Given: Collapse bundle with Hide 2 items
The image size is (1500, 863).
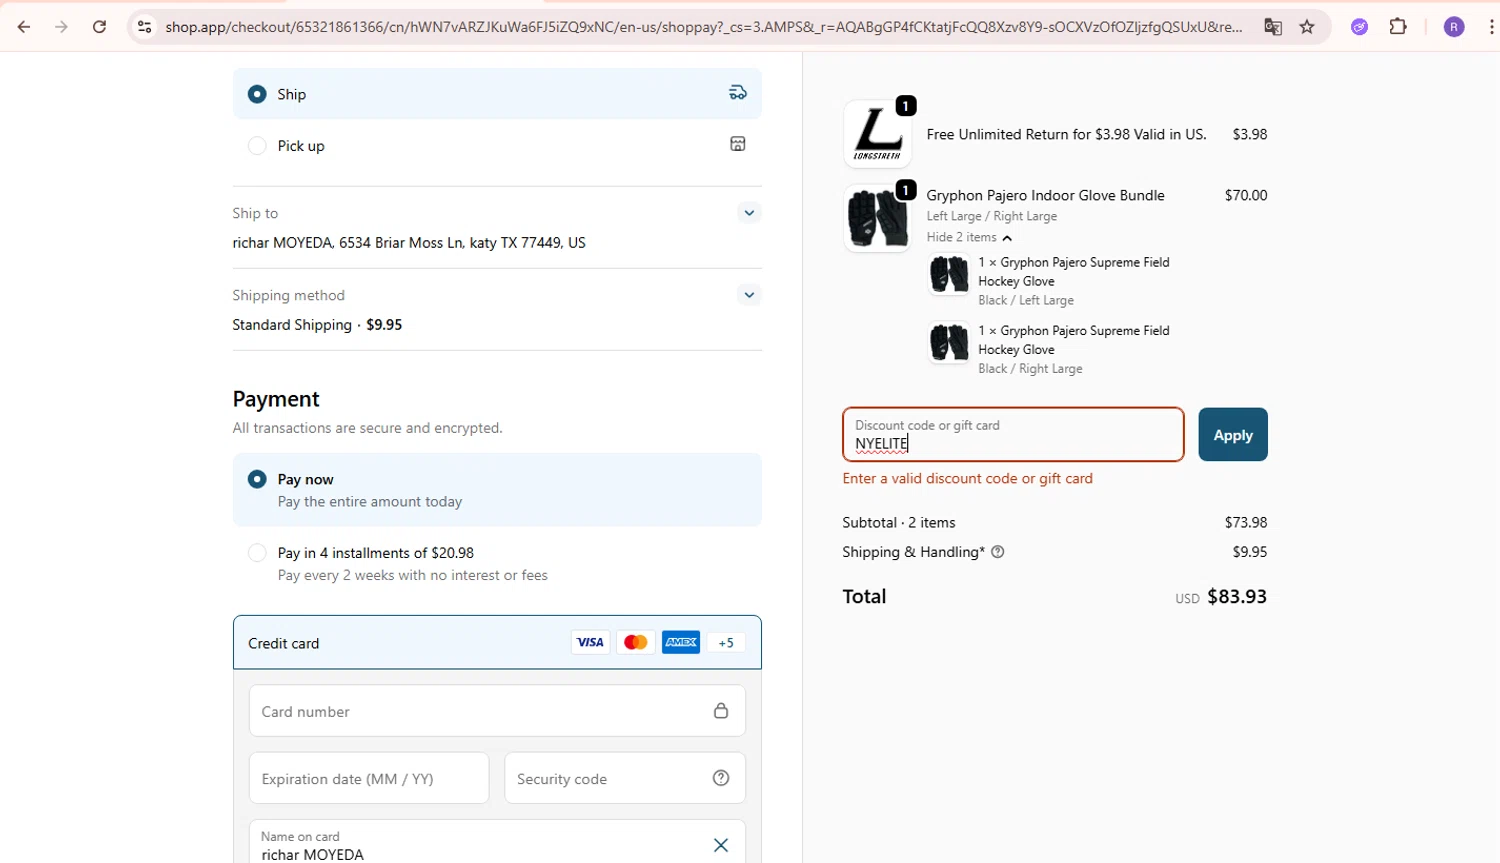Looking at the screenshot, I should pos(969,238).
